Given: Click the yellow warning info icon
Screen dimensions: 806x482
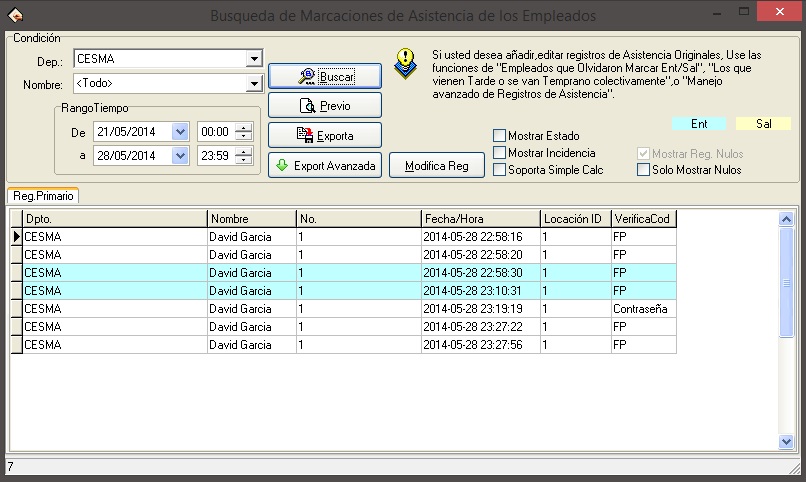Looking at the screenshot, I should click(405, 63).
